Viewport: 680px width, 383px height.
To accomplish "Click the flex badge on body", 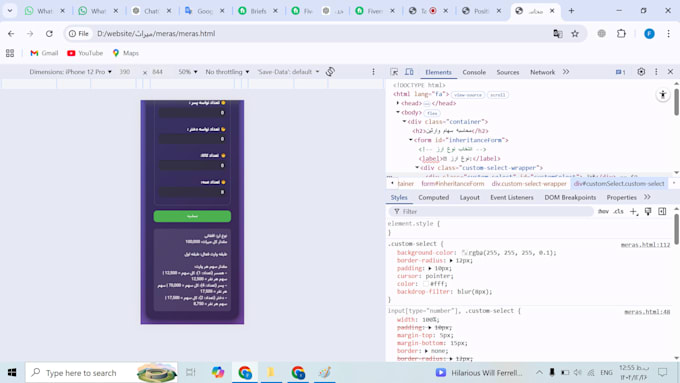I will tap(432, 113).
